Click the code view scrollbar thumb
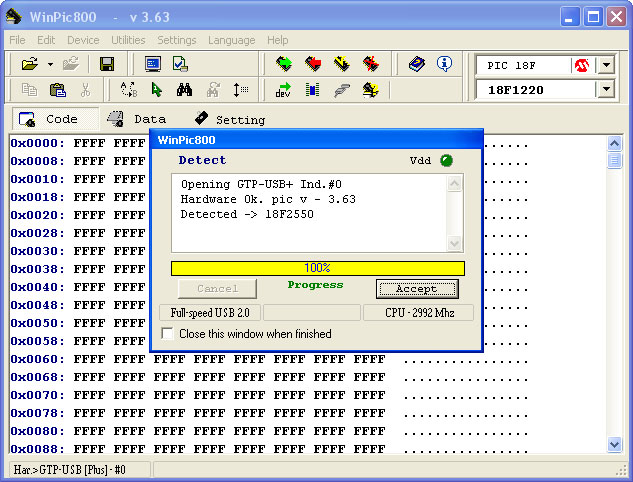 pyautogui.click(x=614, y=160)
